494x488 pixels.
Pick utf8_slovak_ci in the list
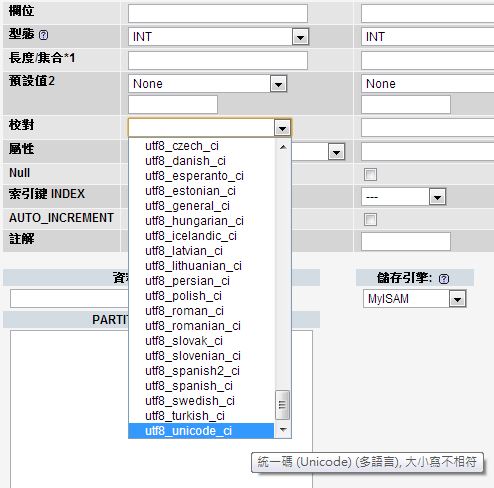[201, 341]
